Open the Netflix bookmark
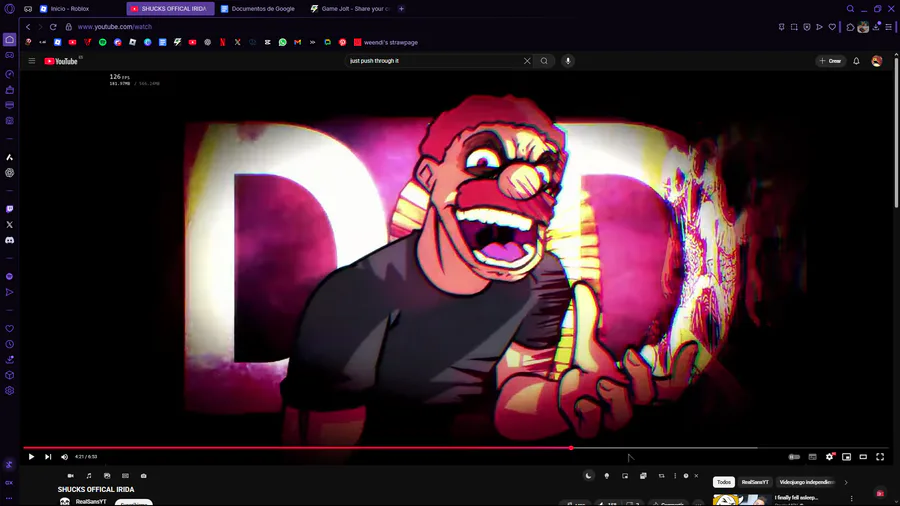Screen dimensions: 900x506 pos(223,42)
